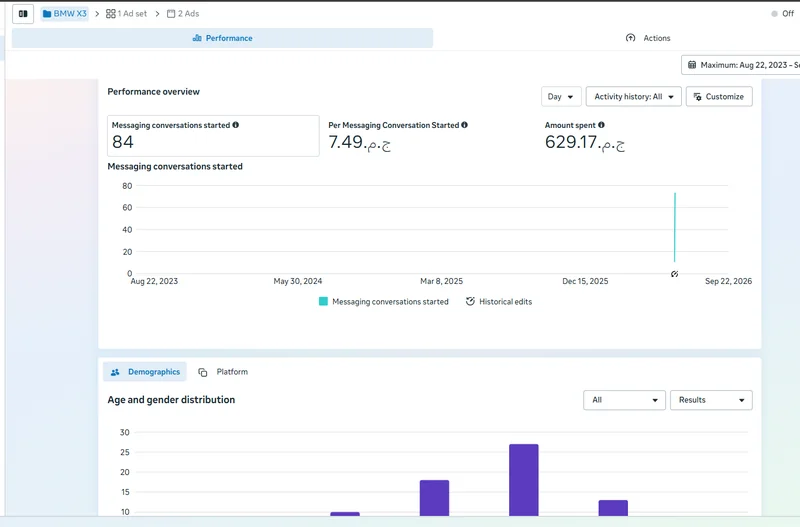Screen dimensions: 800x527
Task: Open the 2 Ads breadcrumb
Action: pos(183,14)
